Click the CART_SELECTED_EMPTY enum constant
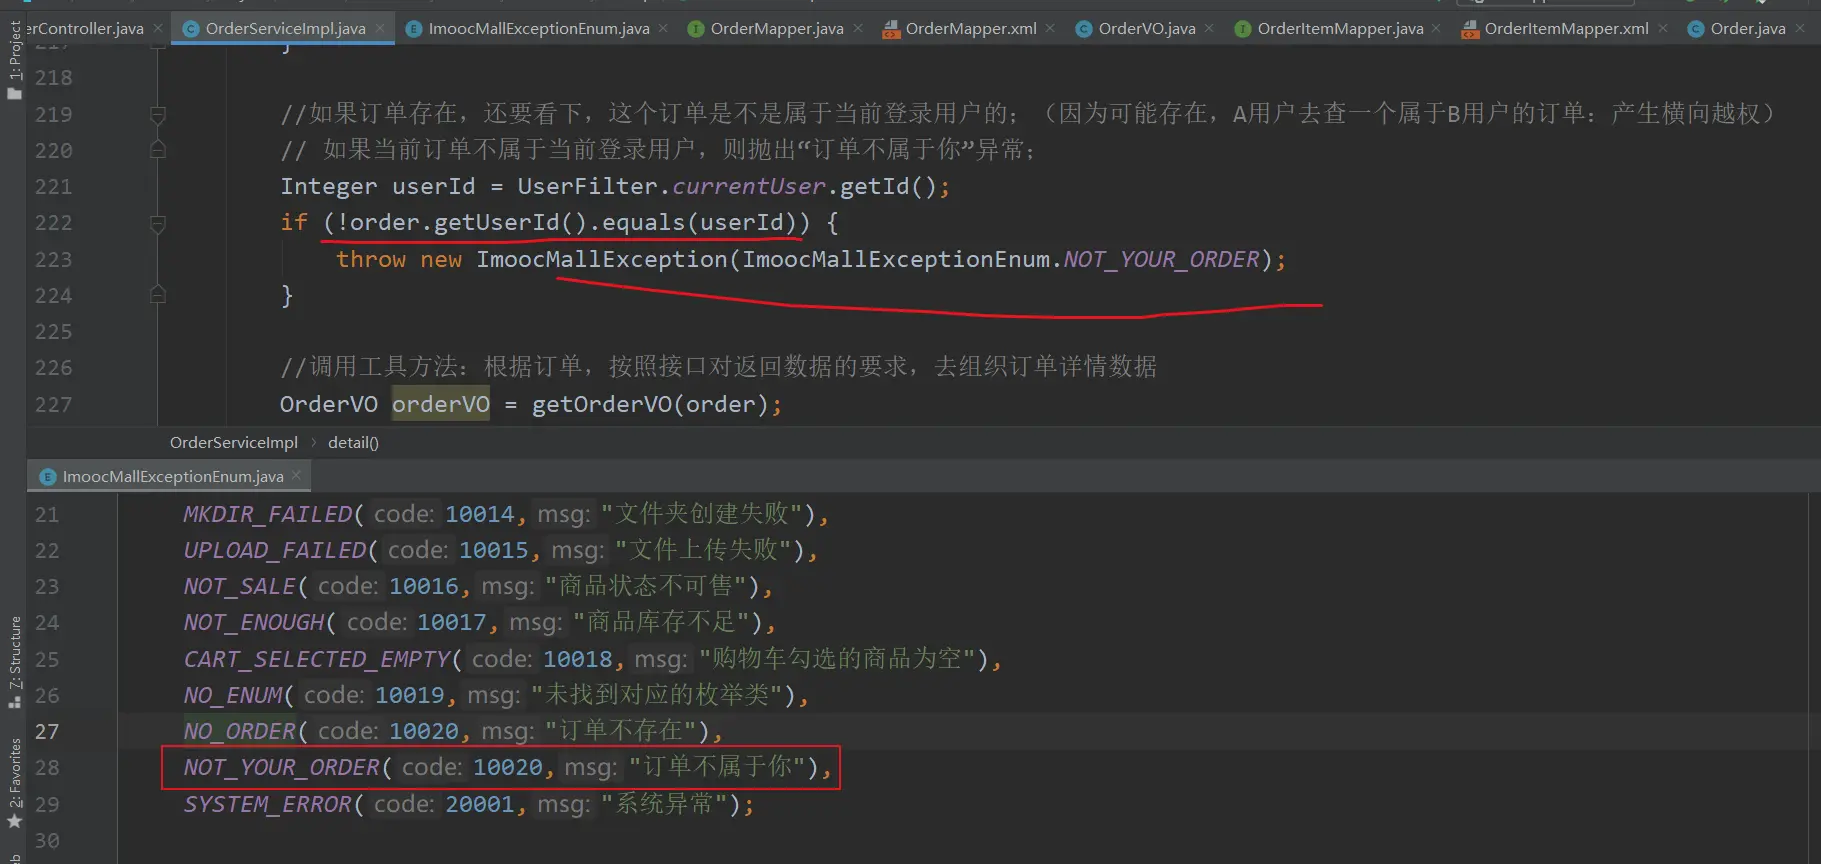Screen dimensions: 1821x864 [317, 659]
